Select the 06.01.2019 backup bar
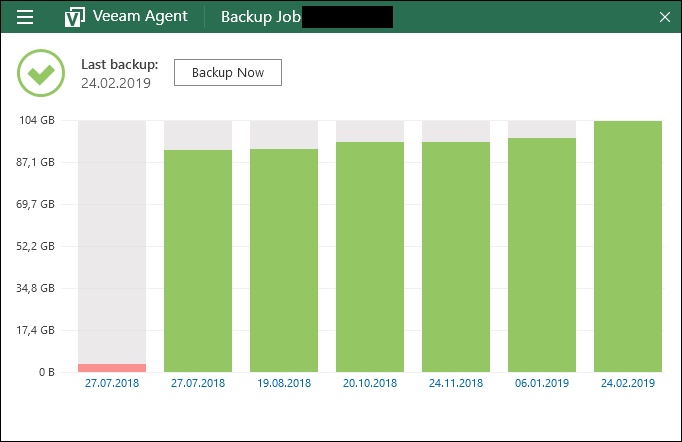The image size is (682, 442). point(542,255)
